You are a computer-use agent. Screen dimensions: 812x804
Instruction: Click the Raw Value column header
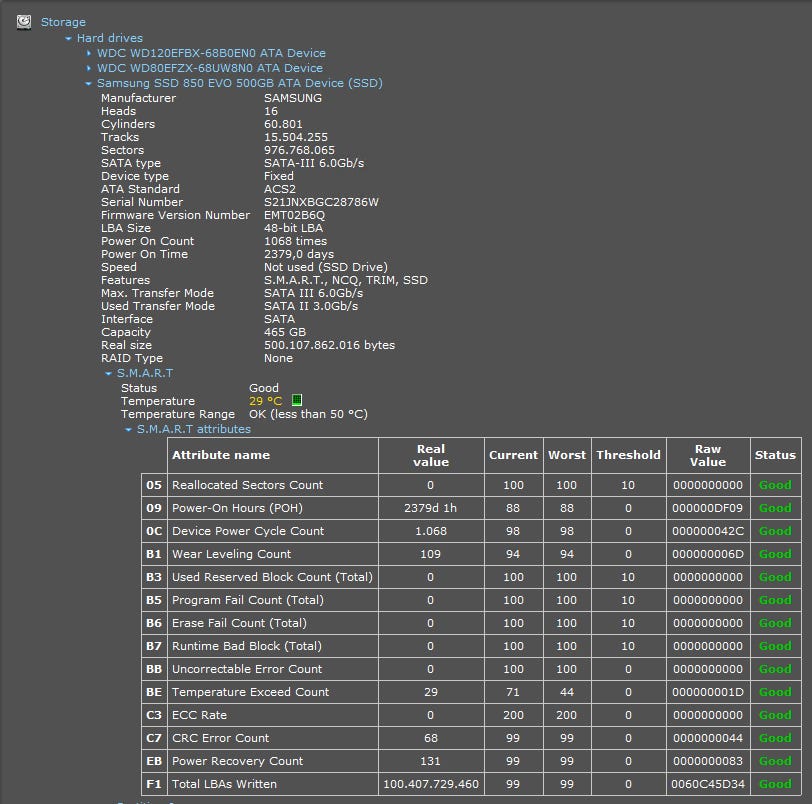pos(707,455)
